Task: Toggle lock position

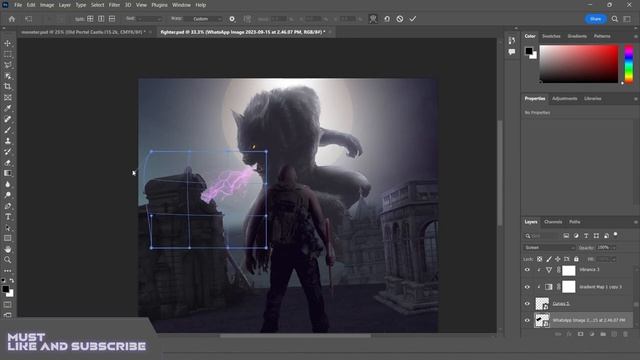Action: click(558, 259)
